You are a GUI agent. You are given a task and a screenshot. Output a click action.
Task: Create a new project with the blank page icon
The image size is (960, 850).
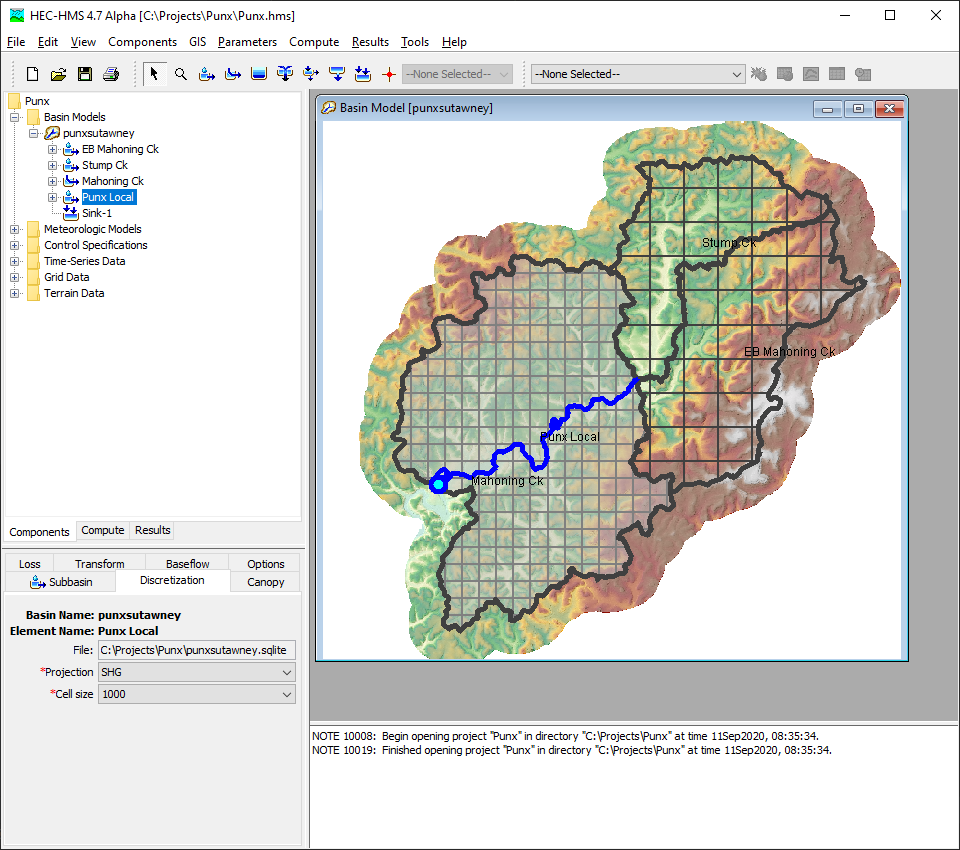[x=32, y=74]
